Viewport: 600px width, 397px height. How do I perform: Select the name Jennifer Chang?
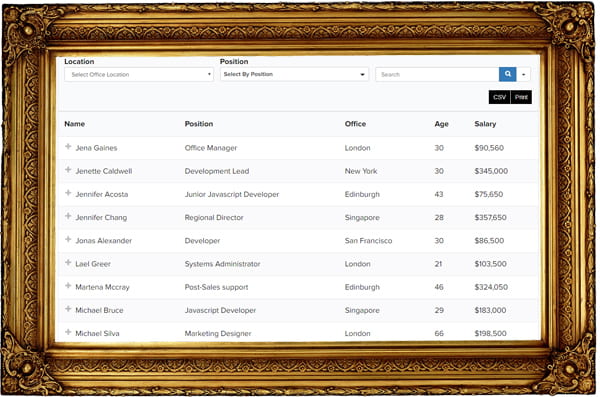point(101,217)
